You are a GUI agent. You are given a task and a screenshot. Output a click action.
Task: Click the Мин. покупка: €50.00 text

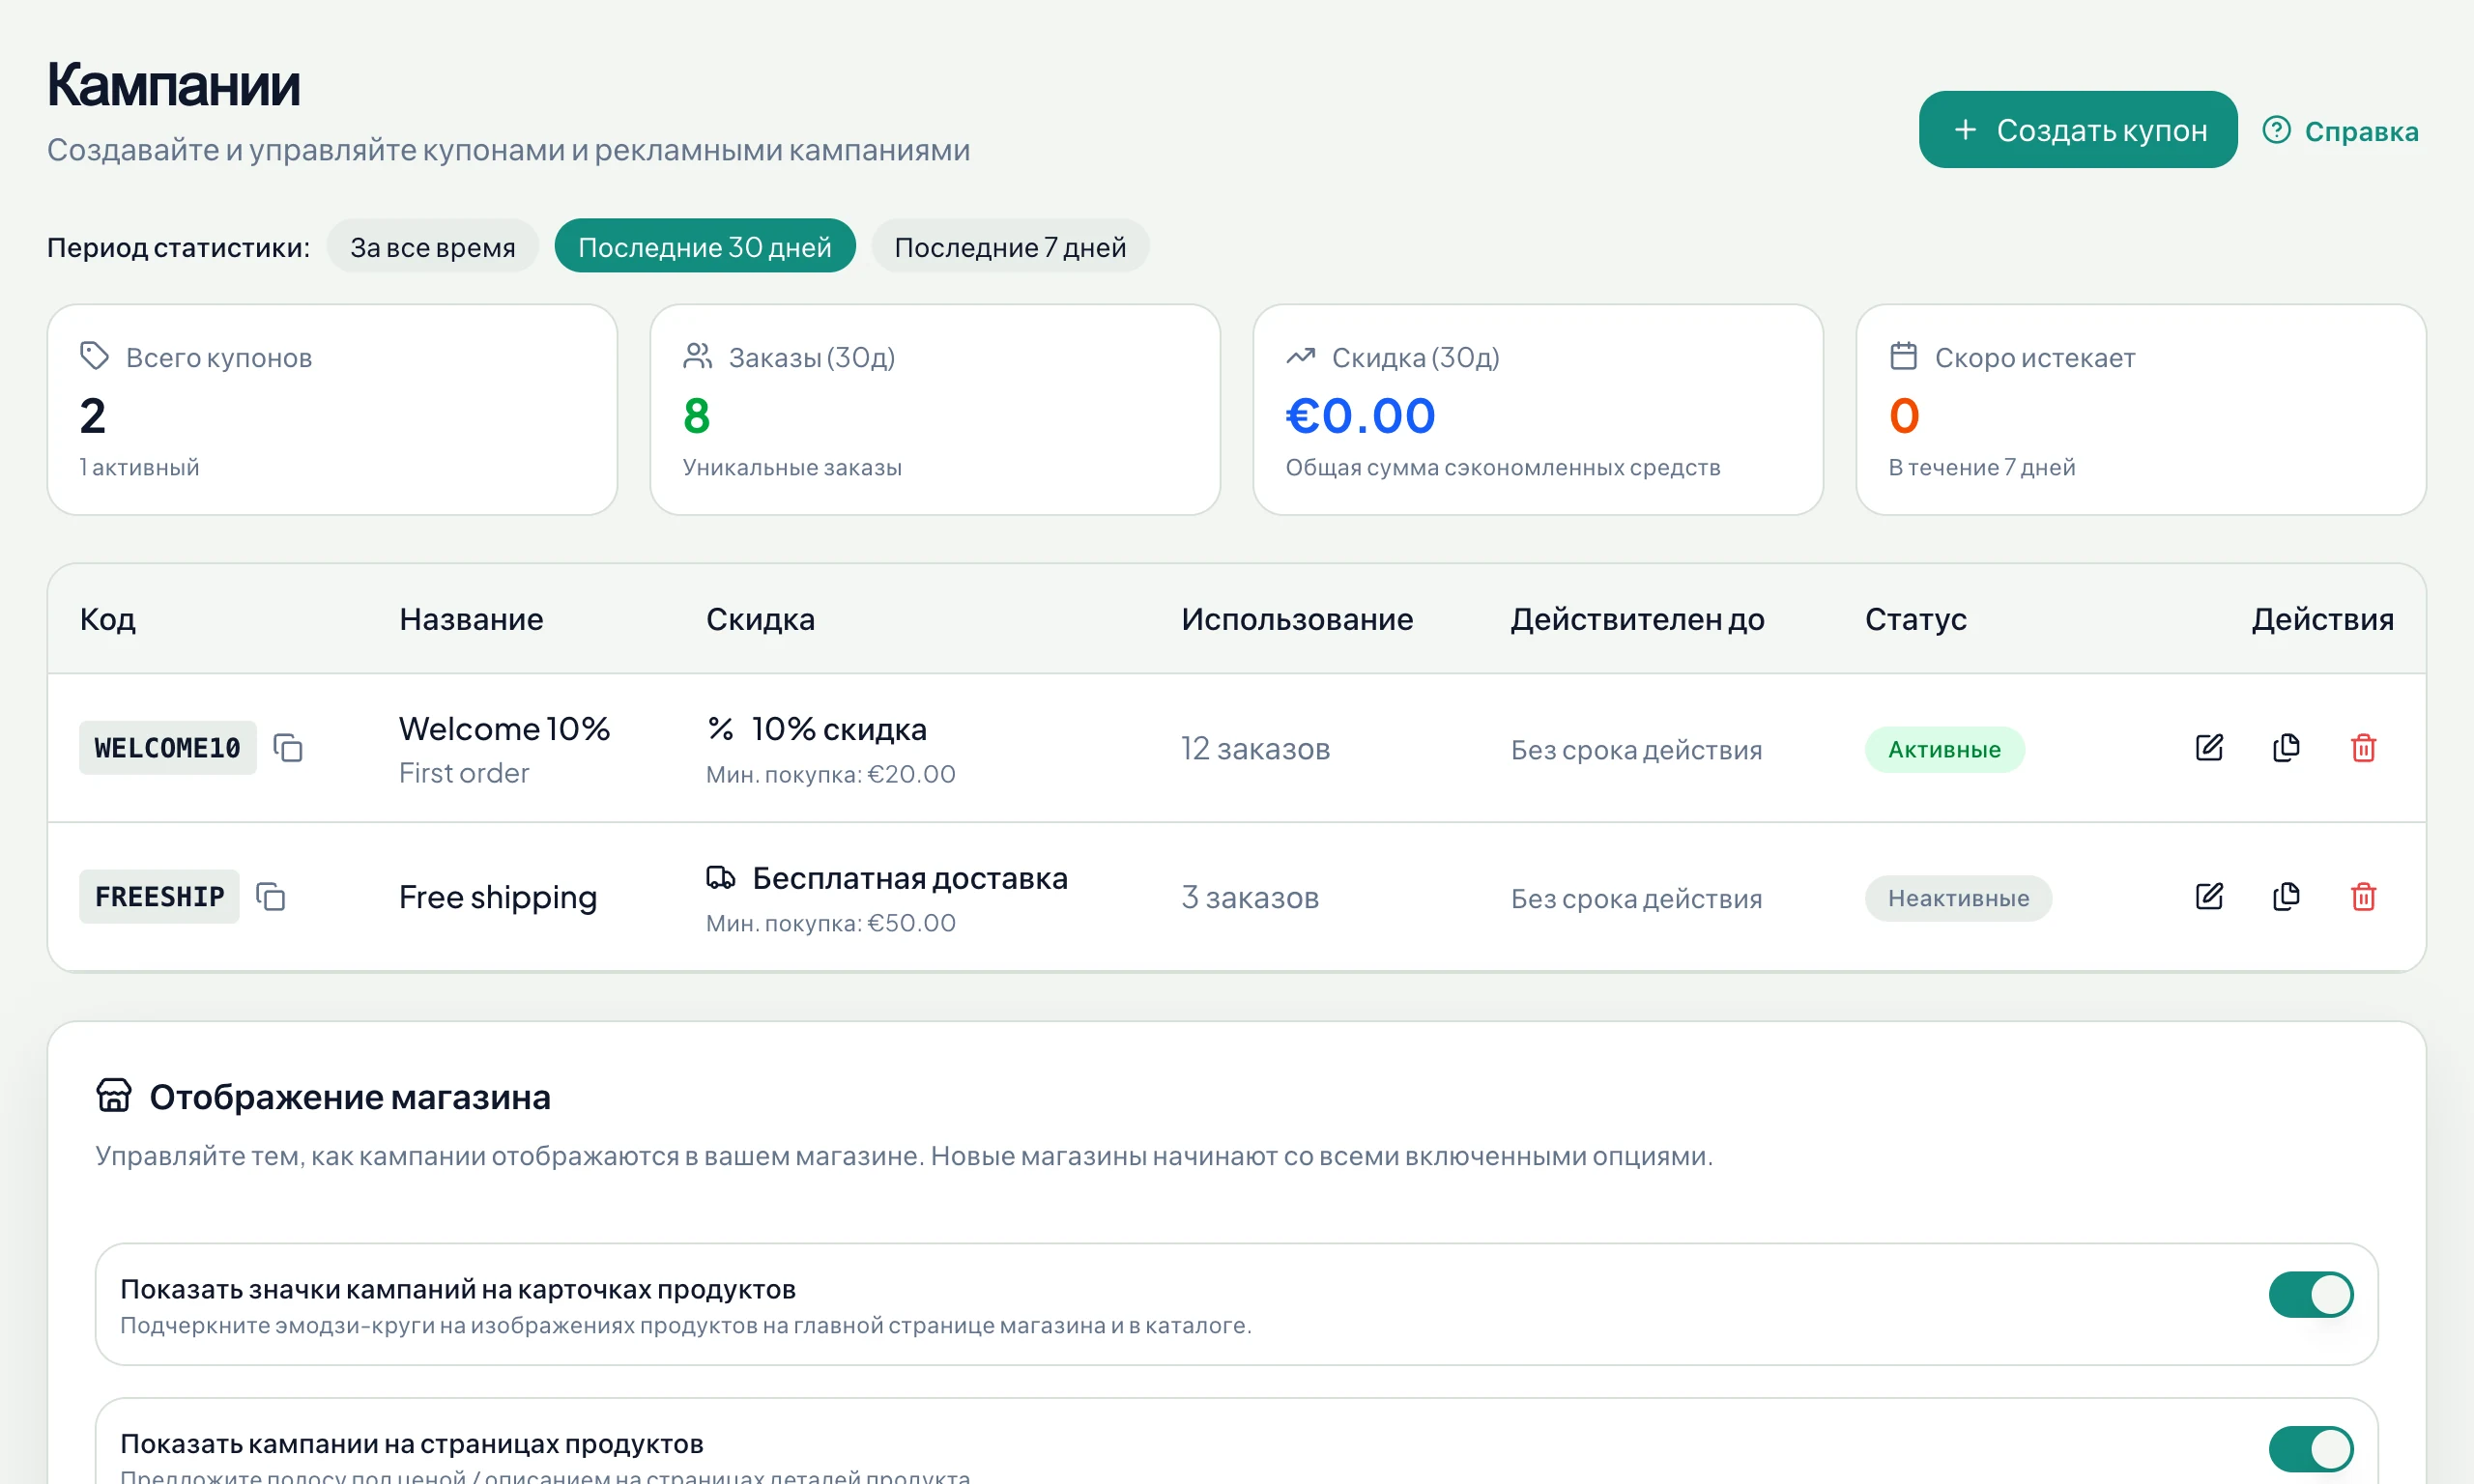pyautogui.click(x=830, y=923)
